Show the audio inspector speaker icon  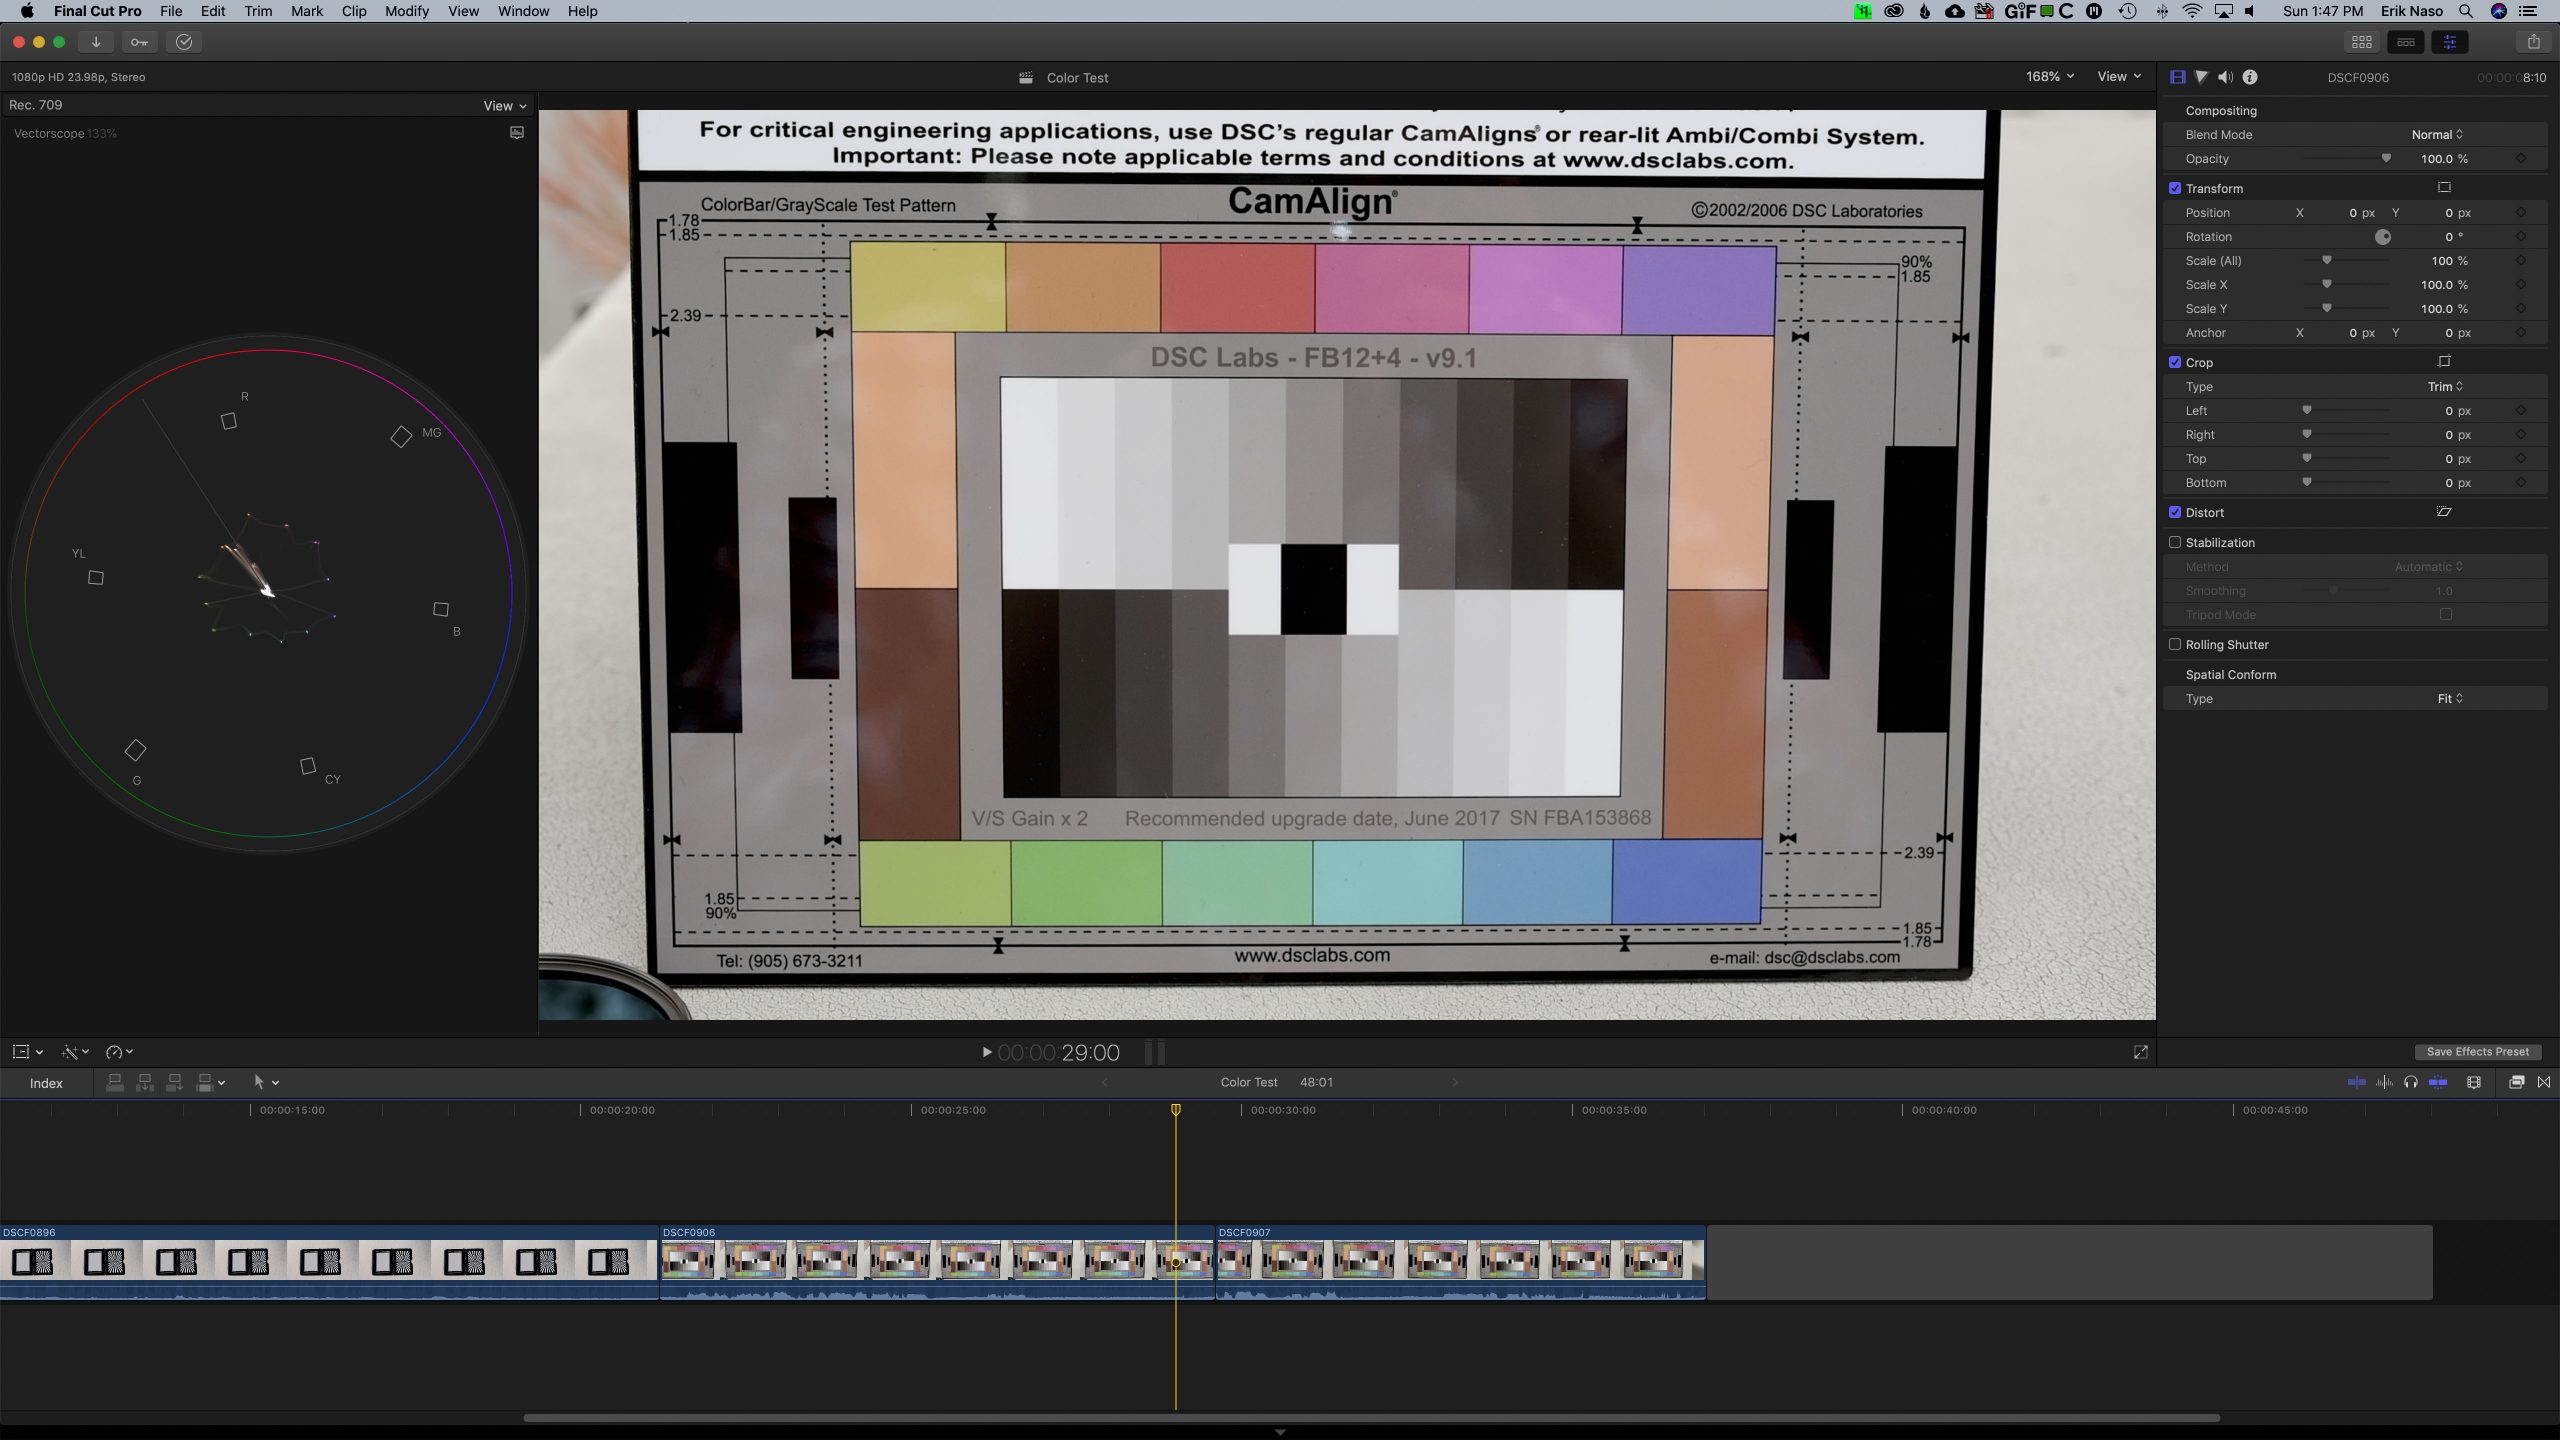coord(2225,77)
